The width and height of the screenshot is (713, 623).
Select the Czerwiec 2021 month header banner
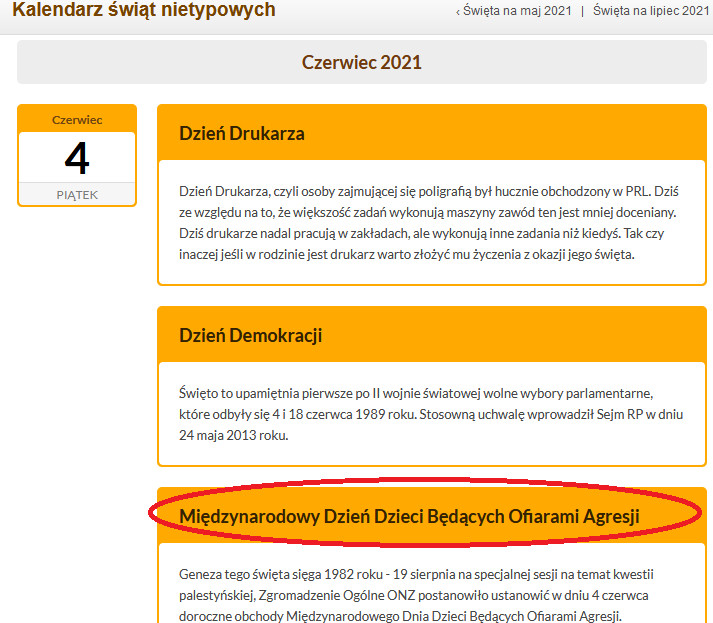pos(362,62)
